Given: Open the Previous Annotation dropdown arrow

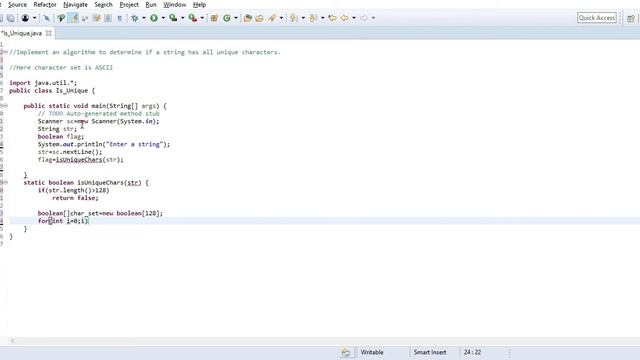Looking at the screenshot, I should point(322,18).
